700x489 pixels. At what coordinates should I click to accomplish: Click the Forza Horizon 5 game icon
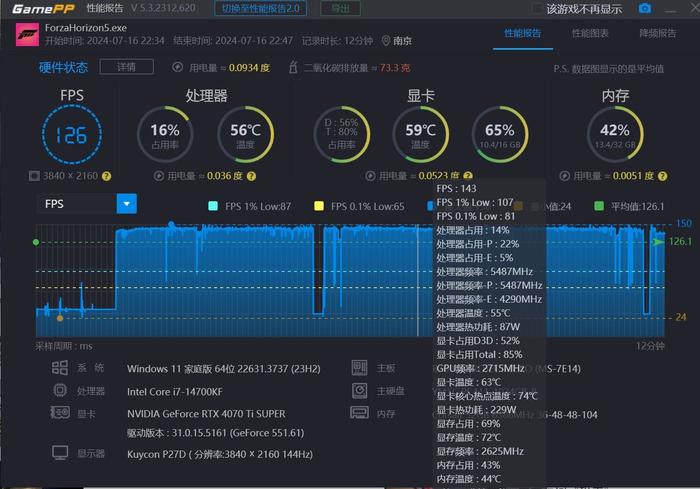click(x=27, y=37)
